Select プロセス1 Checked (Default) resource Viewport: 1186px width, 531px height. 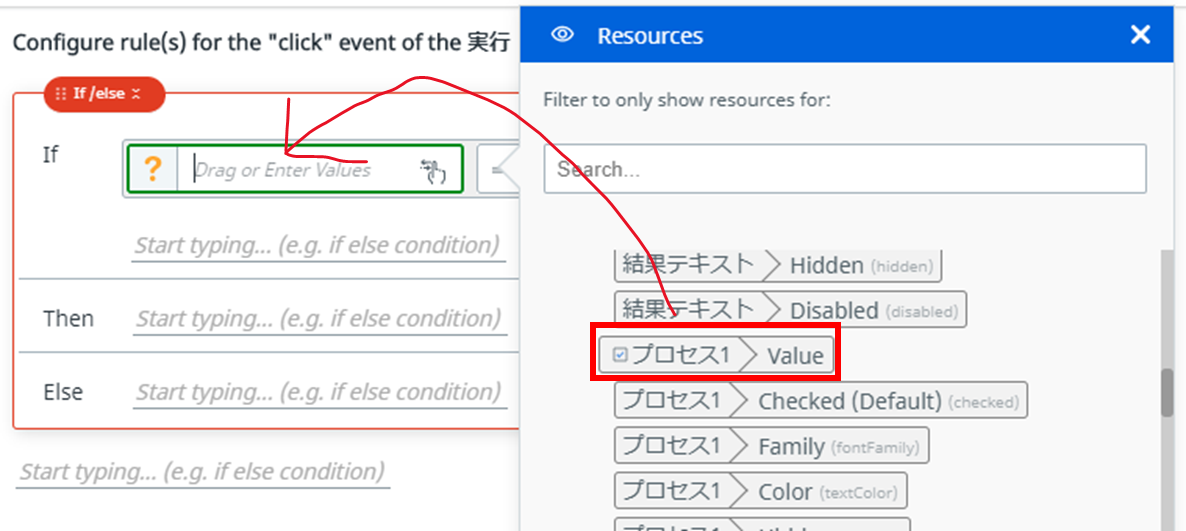pos(820,401)
